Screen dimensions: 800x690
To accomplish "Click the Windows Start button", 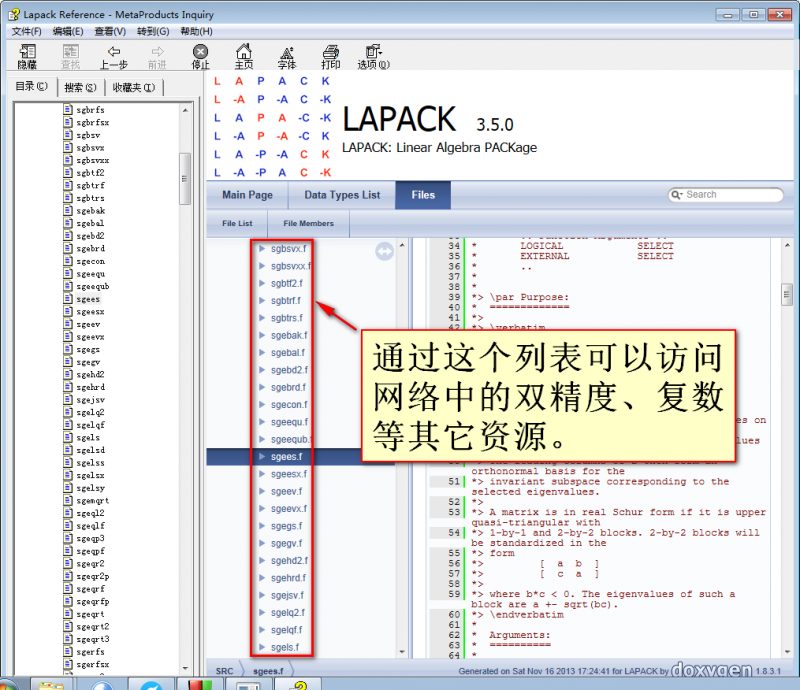I will click(8, 684).
